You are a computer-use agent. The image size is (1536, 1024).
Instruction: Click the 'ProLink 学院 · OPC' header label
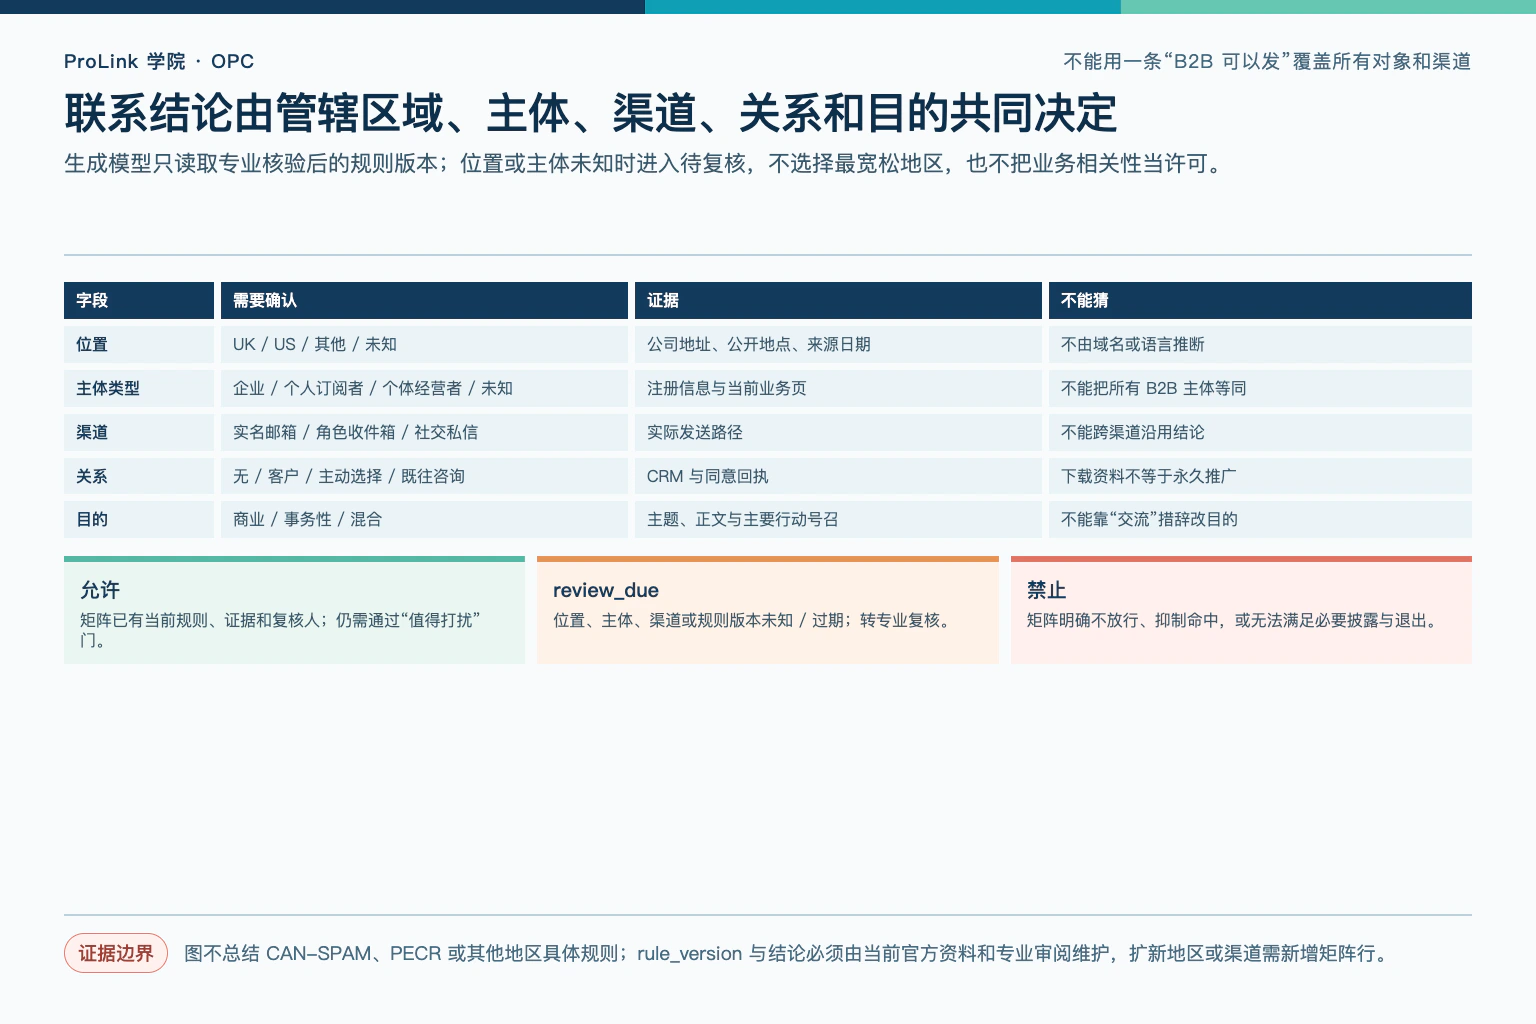click(159, 61)
